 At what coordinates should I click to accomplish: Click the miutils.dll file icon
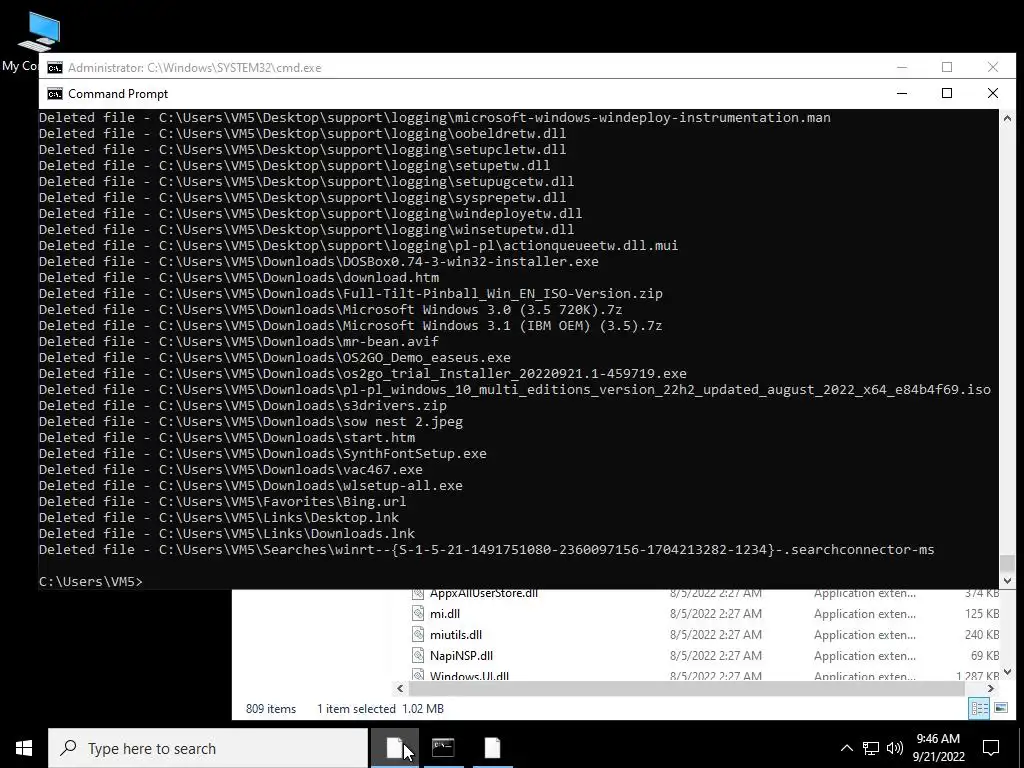(x=418, y=635)
